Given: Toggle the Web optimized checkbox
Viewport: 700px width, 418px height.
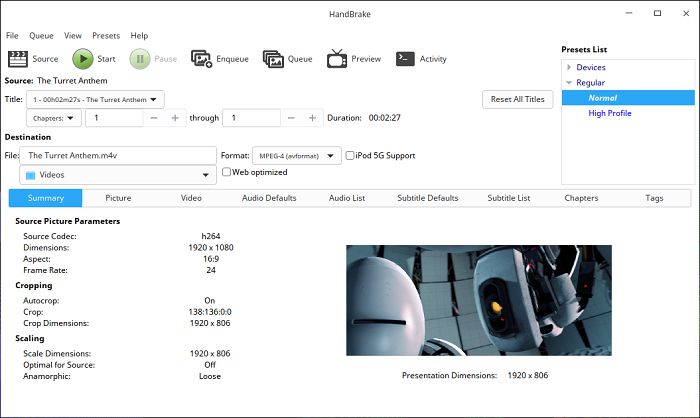Looking at the screenshot, I should 227,172.
